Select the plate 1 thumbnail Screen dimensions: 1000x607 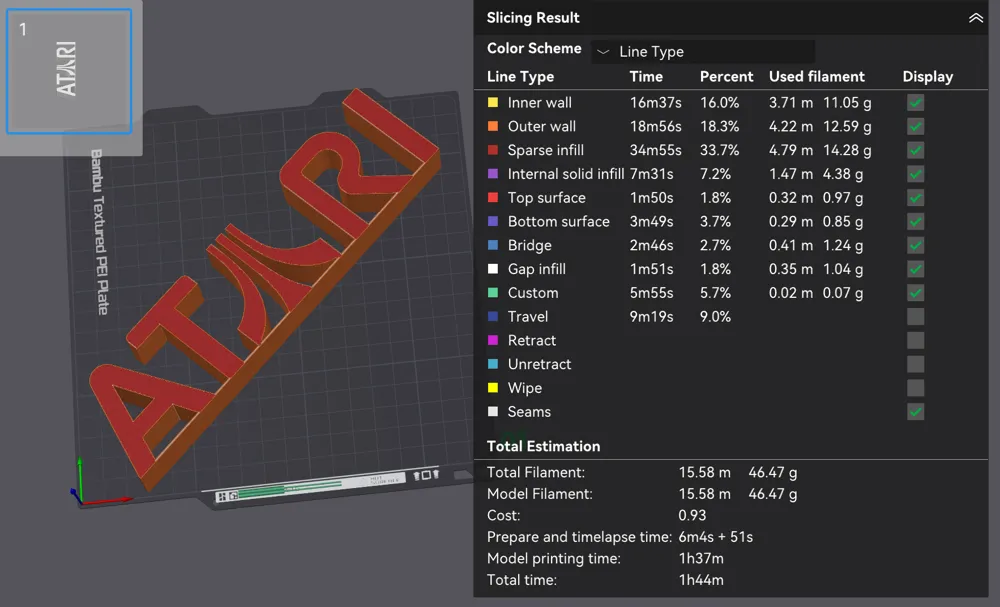point(69,72)
